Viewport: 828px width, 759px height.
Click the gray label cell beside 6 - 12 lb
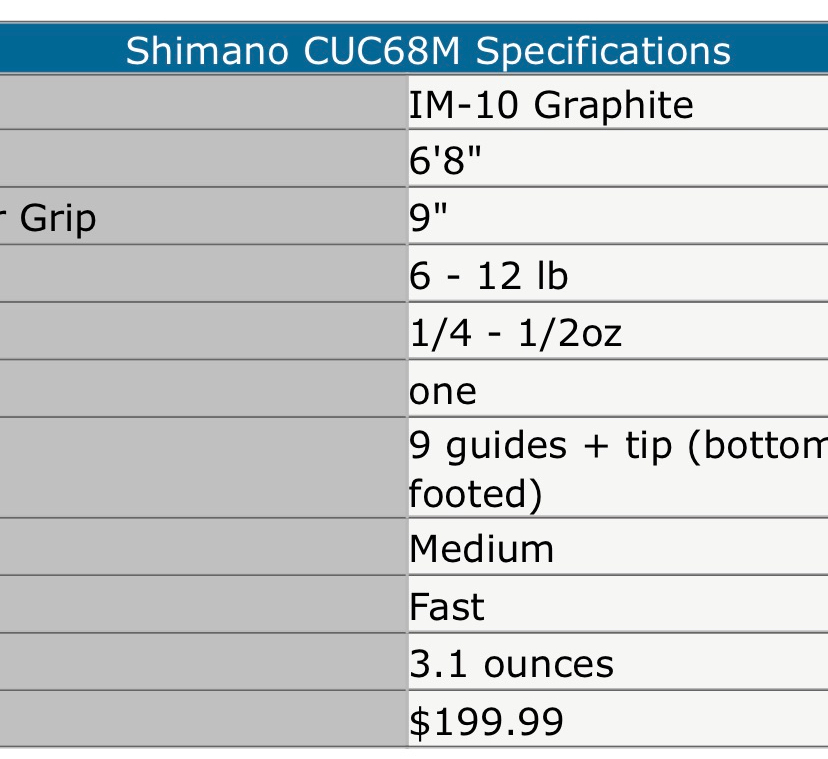(200, 275)
